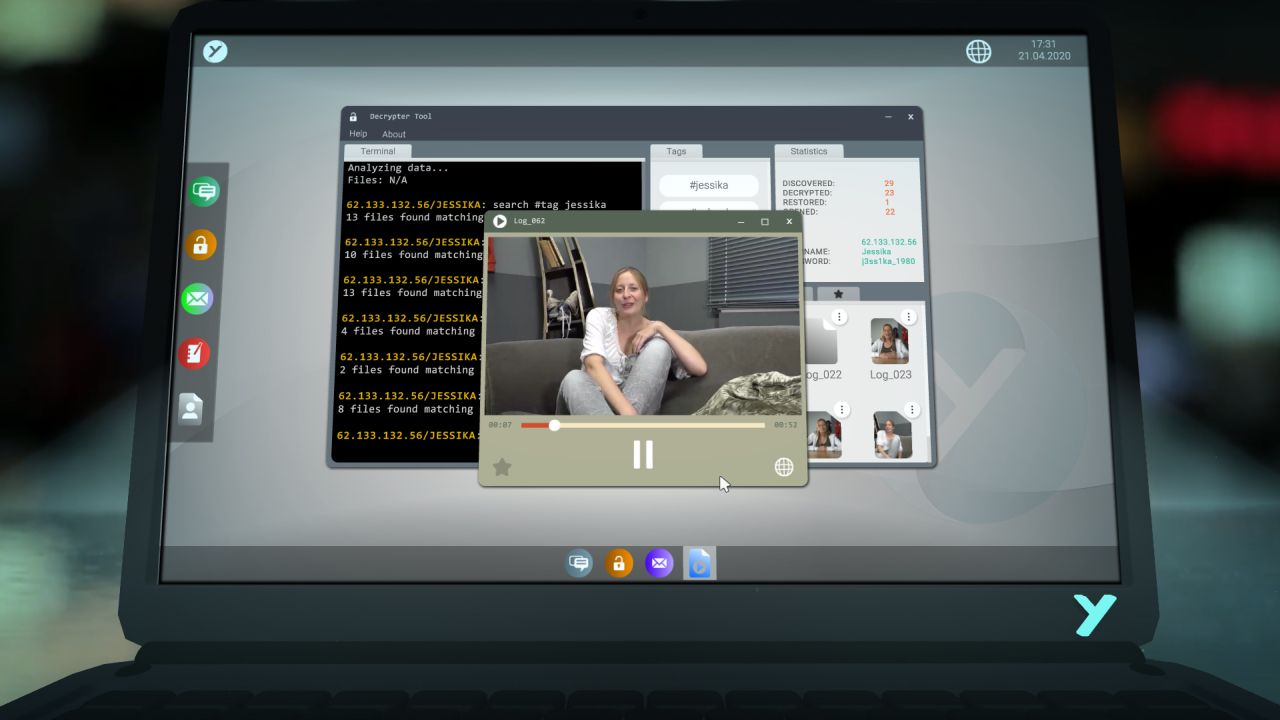Open the options menu on Log_023

click(908, 316)
